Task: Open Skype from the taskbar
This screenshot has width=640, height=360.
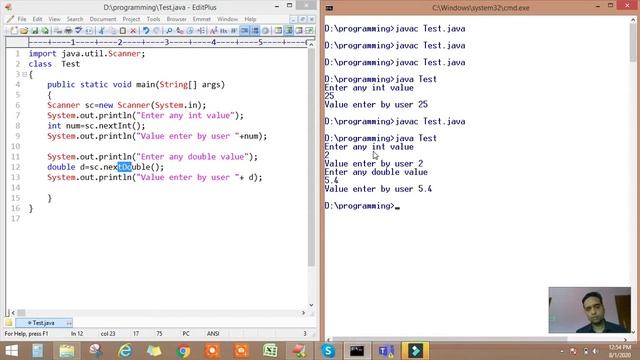Action: pos(328,351)
